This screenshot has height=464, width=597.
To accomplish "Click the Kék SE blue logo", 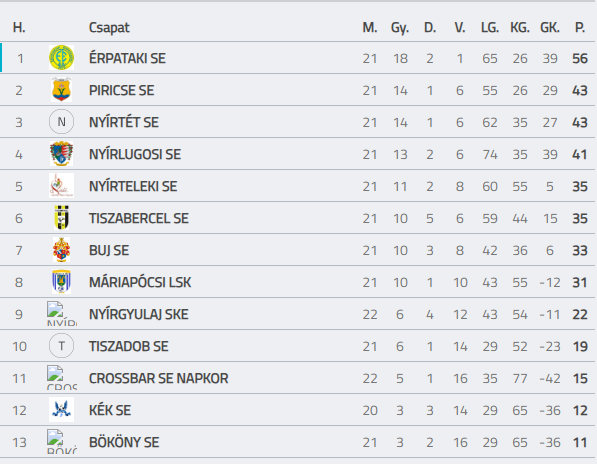I will (61, 410).
